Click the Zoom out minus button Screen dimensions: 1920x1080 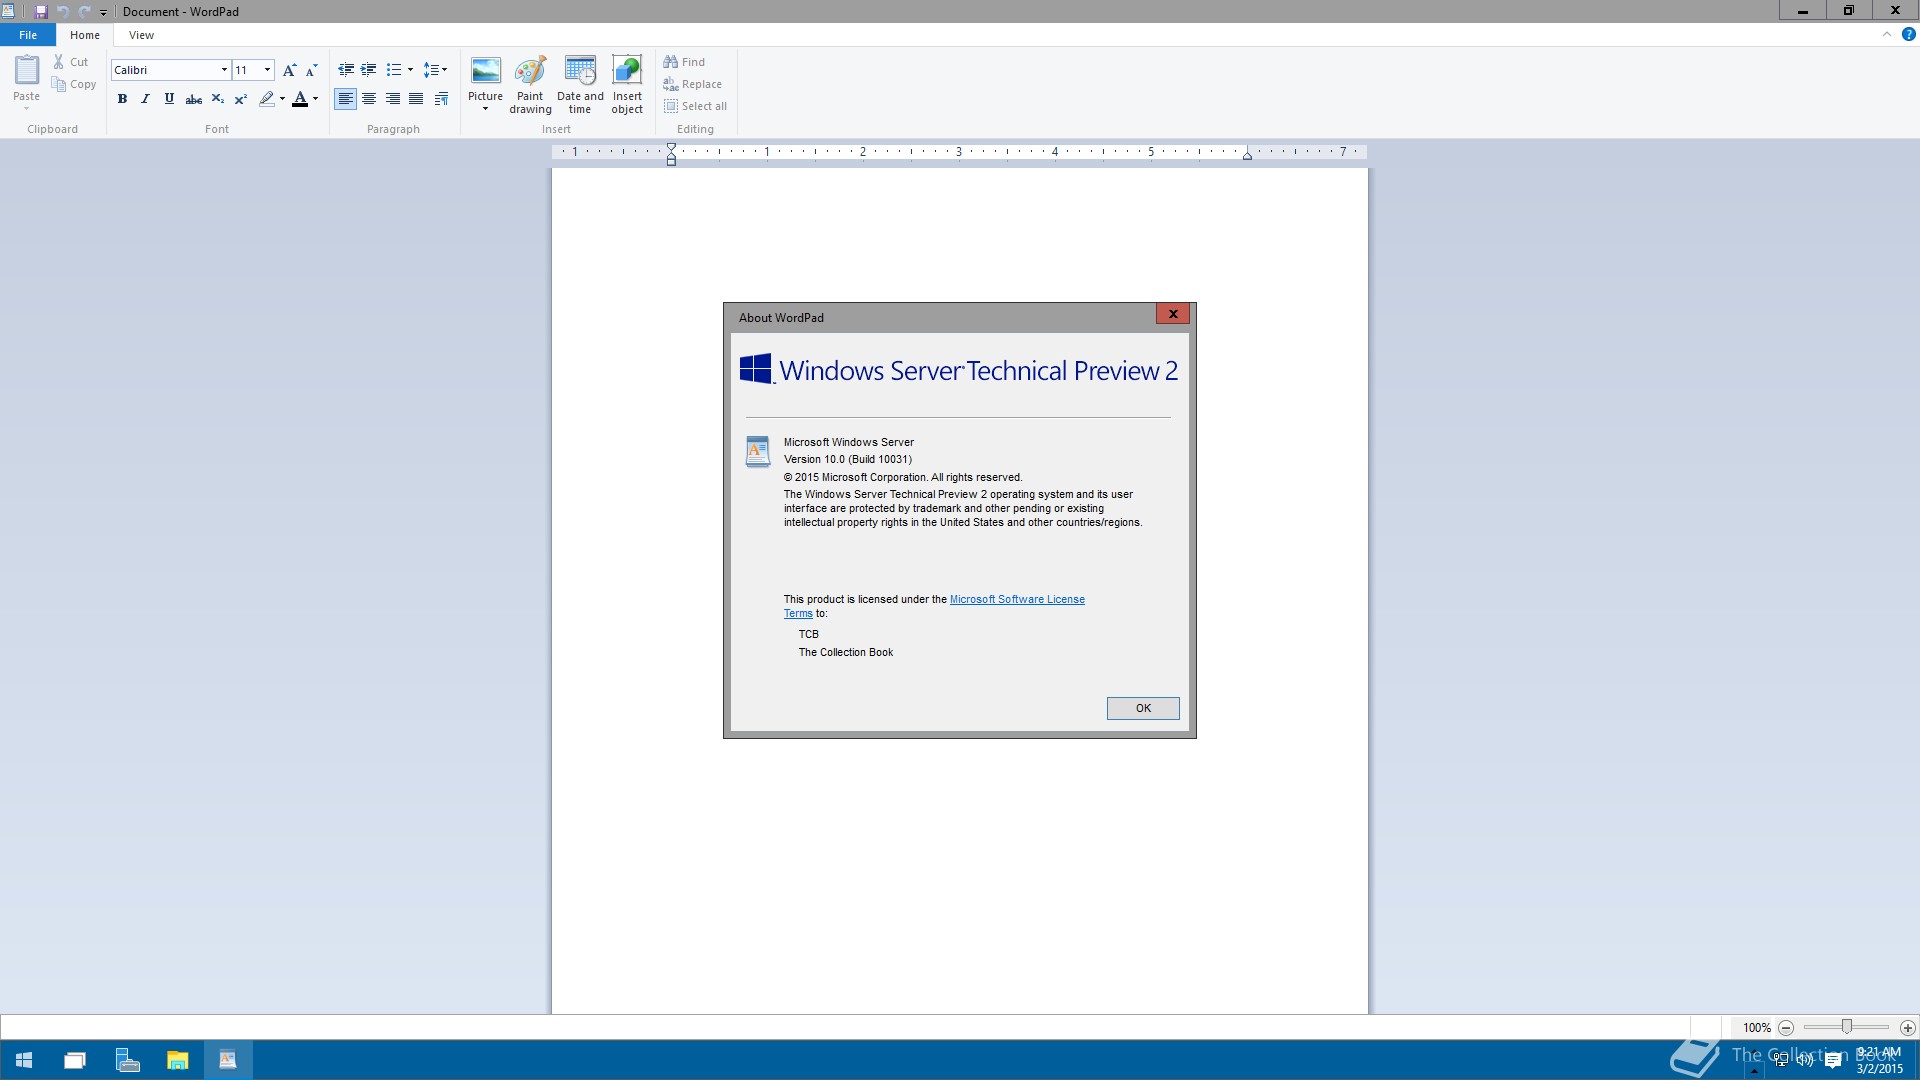coord(1786,1028)
